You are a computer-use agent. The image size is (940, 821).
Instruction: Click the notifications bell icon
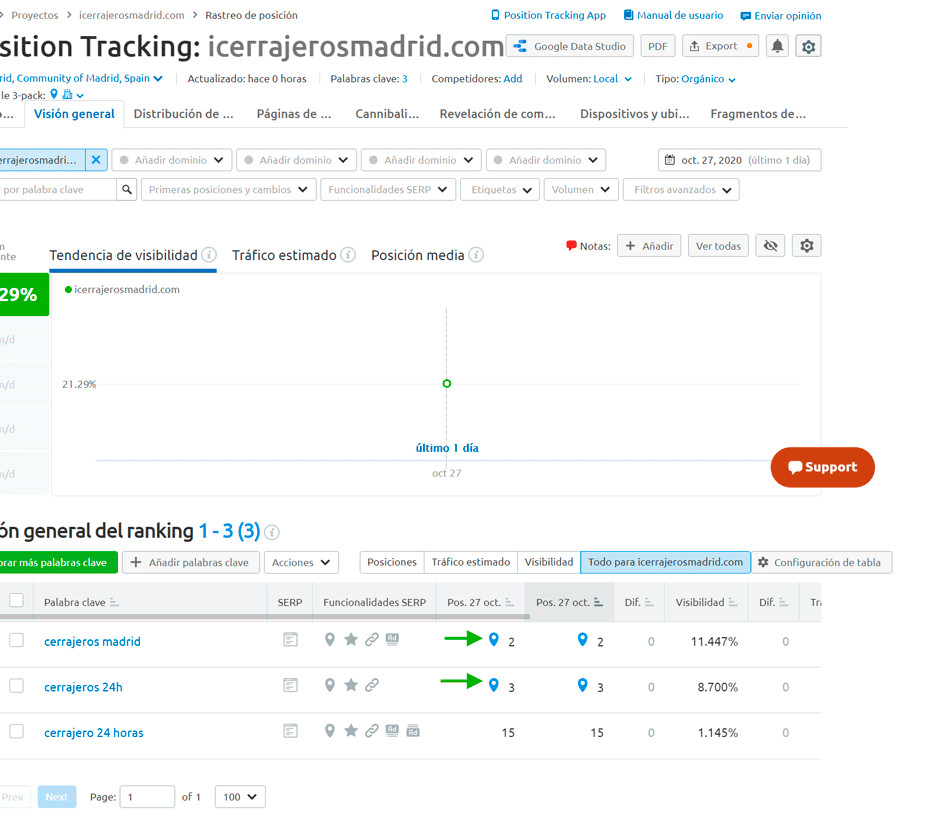coord(777,46)
